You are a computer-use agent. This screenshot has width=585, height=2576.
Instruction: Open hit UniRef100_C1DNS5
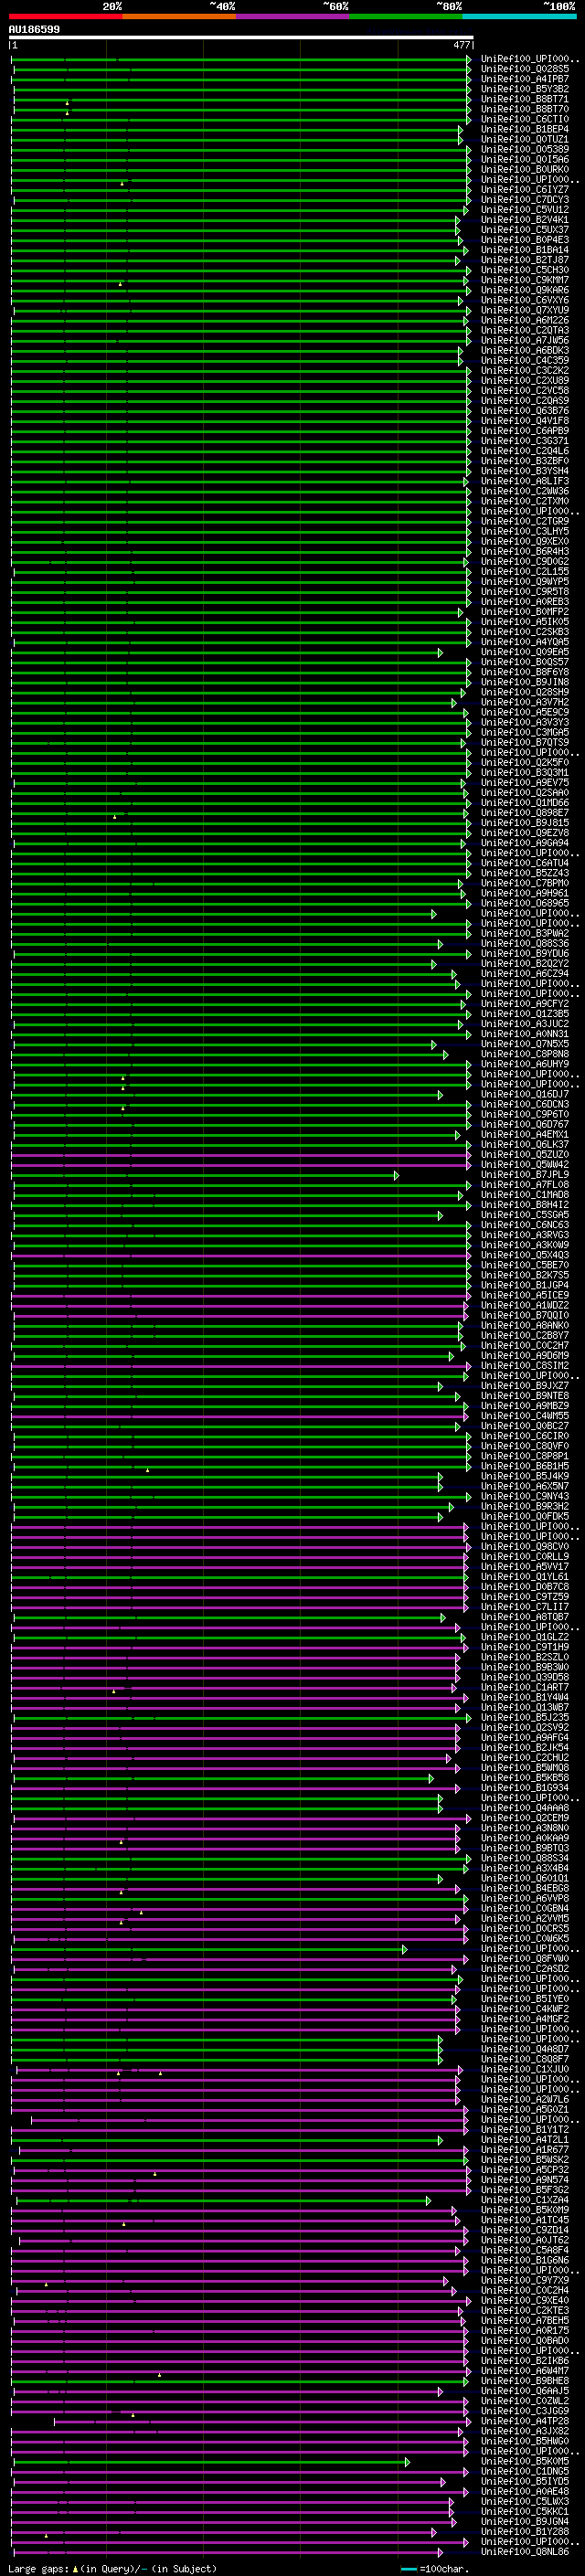[525, 2470]
